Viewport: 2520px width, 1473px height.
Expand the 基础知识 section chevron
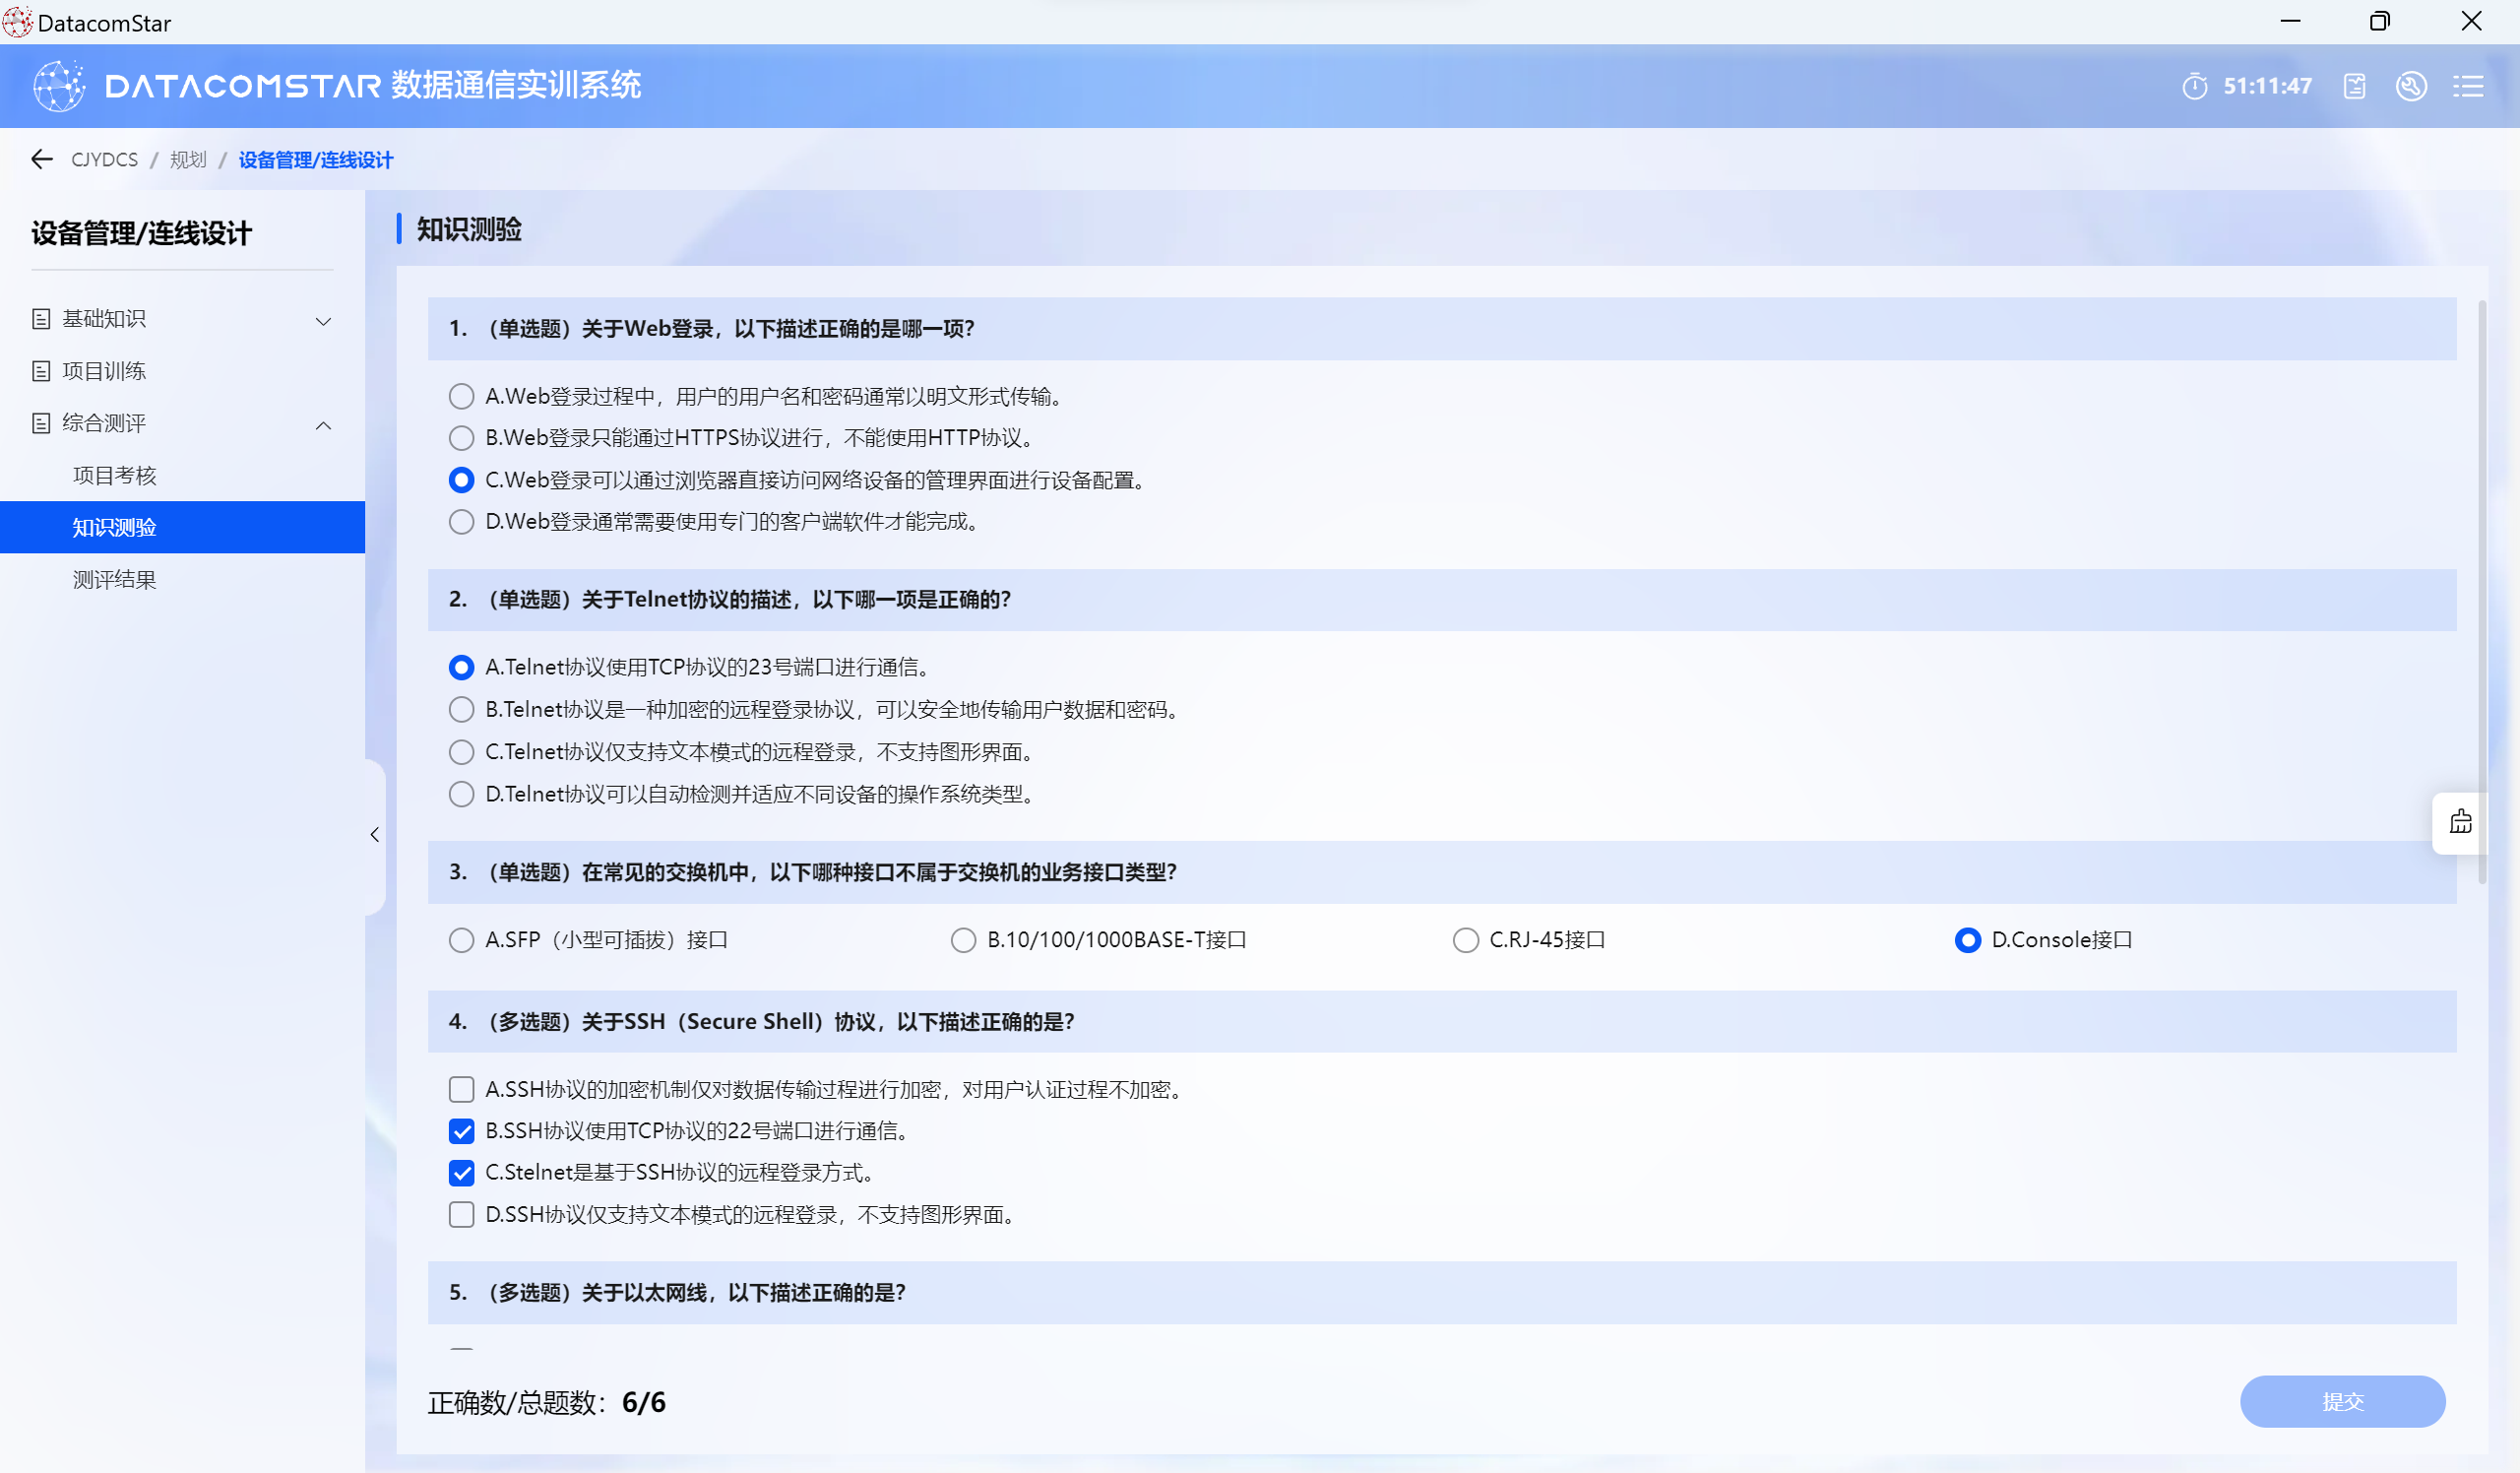323,321
